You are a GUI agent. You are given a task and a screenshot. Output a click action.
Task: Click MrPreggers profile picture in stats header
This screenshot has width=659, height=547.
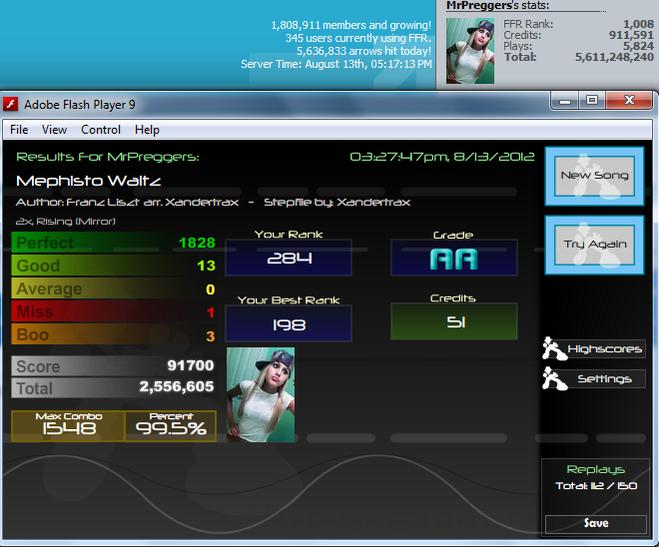[x=470, y=51]
